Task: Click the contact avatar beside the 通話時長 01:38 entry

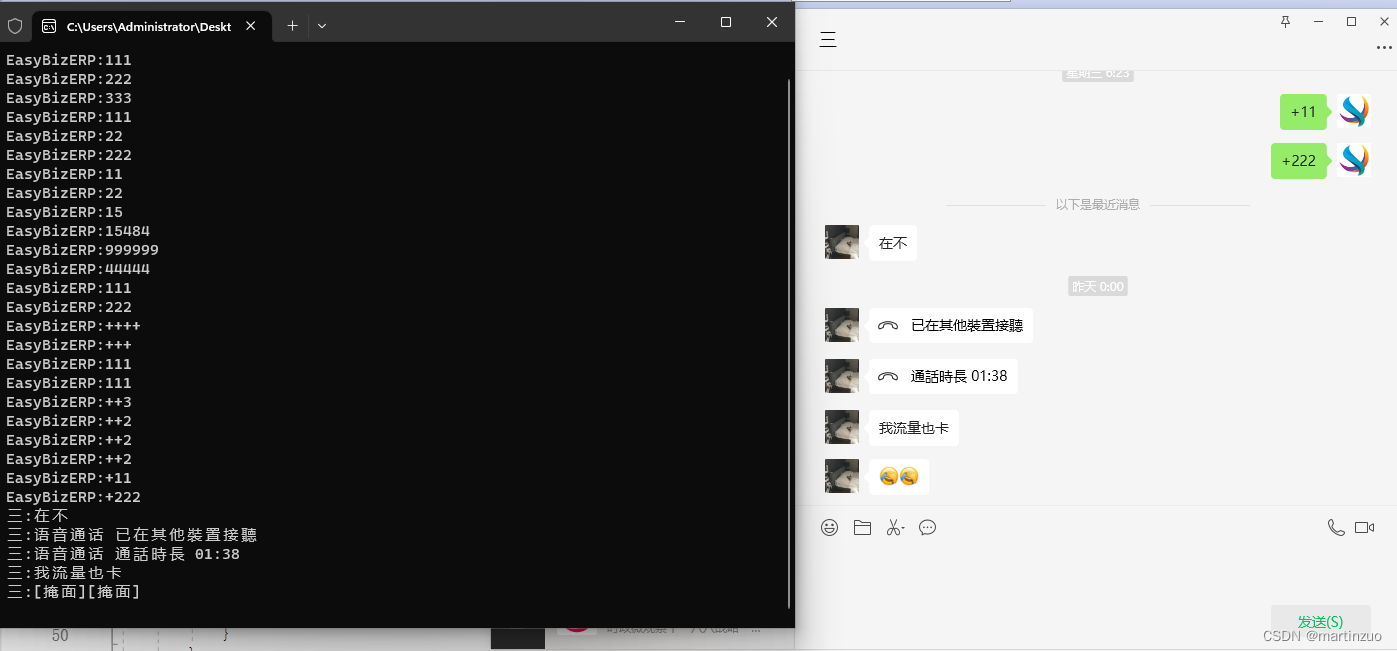Action: (842, 376)
